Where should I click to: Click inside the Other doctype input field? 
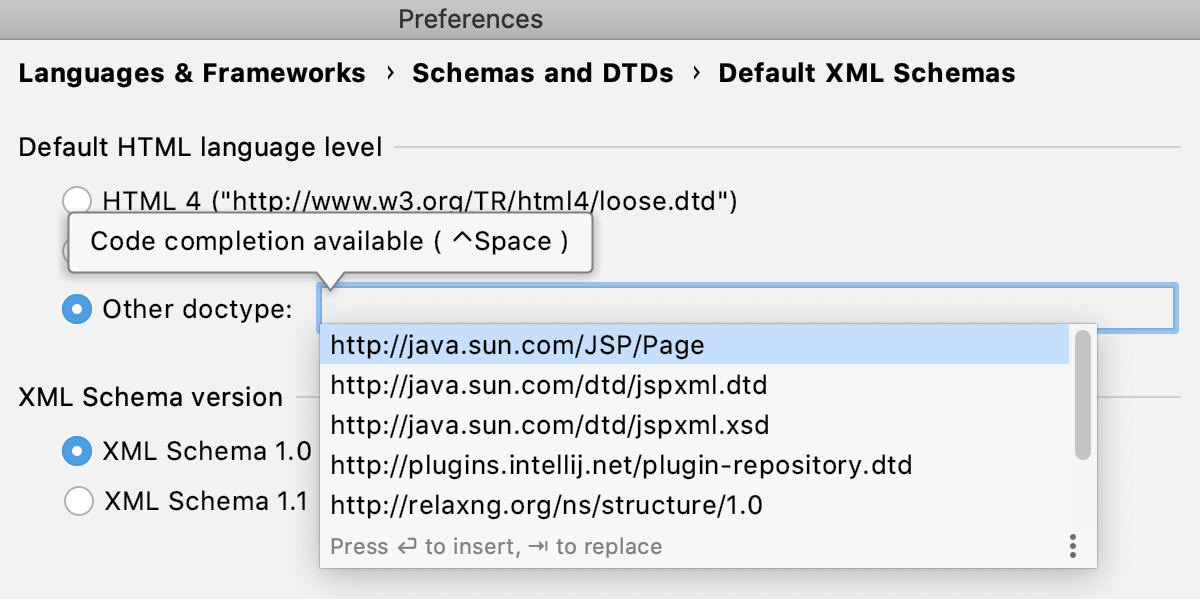click(x=750, y=308)
